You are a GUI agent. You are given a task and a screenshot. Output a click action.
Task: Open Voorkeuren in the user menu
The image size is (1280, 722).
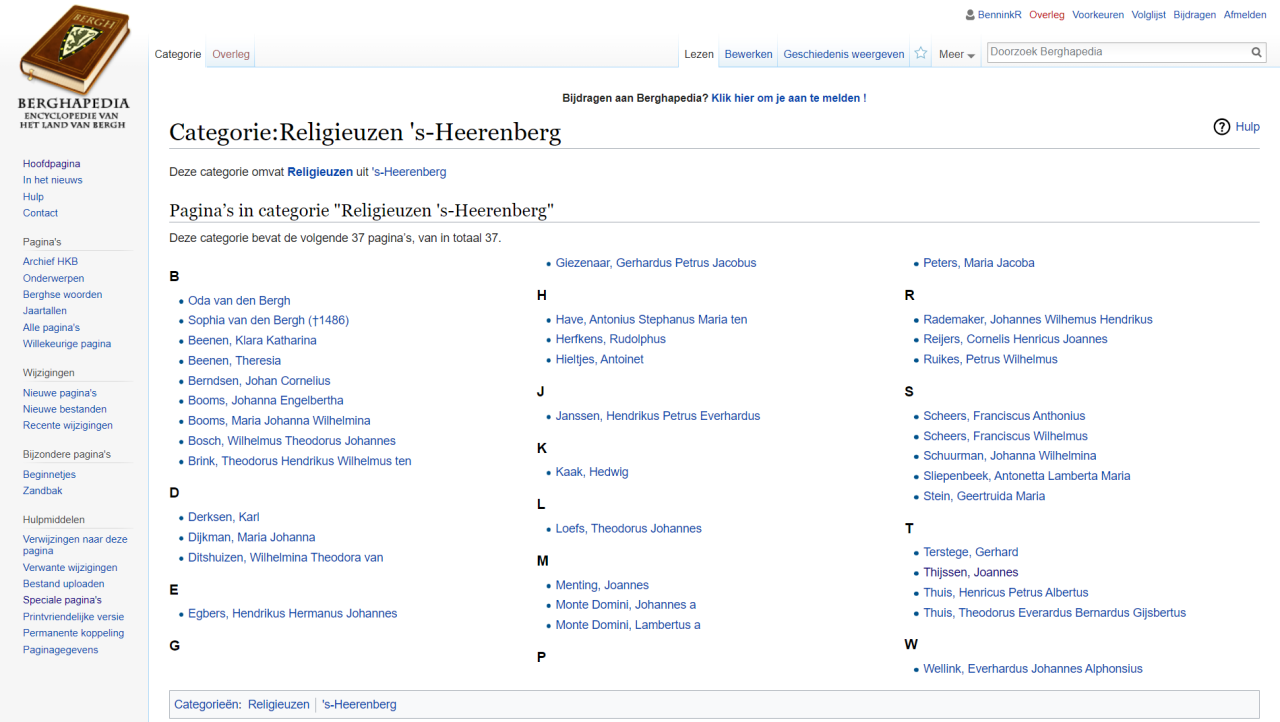coord(1098,15)
